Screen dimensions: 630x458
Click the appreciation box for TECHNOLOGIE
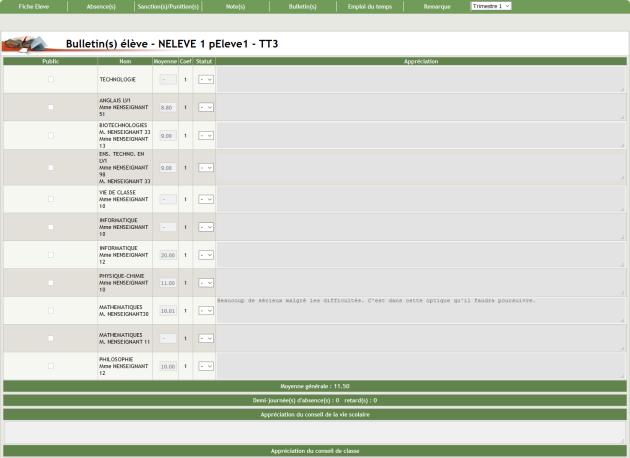[420, 79]
